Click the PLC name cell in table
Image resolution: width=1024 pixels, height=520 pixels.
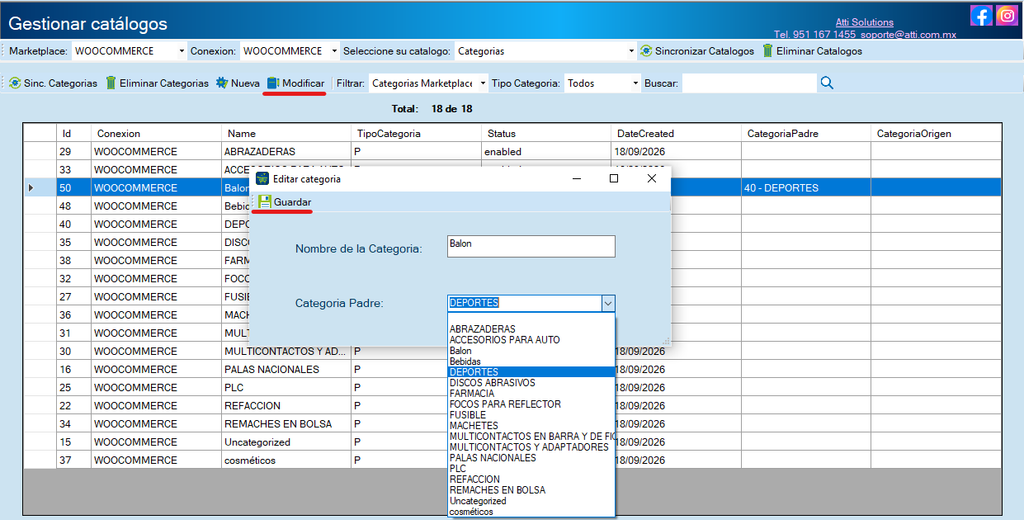(286, 387)
